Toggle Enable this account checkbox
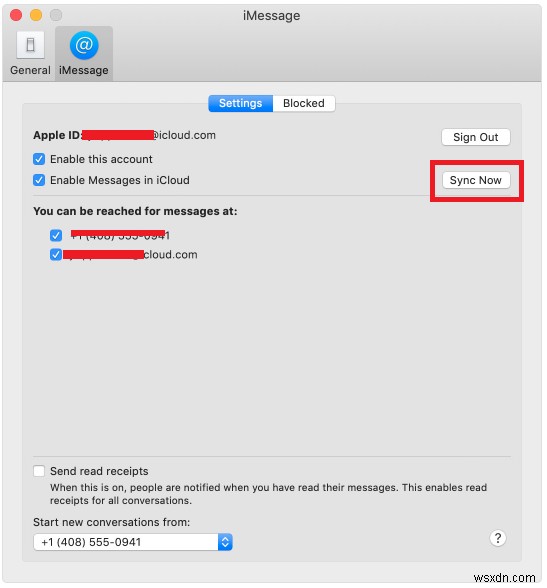The height and width of the screenshot is (588, 547). pos(39,159)
